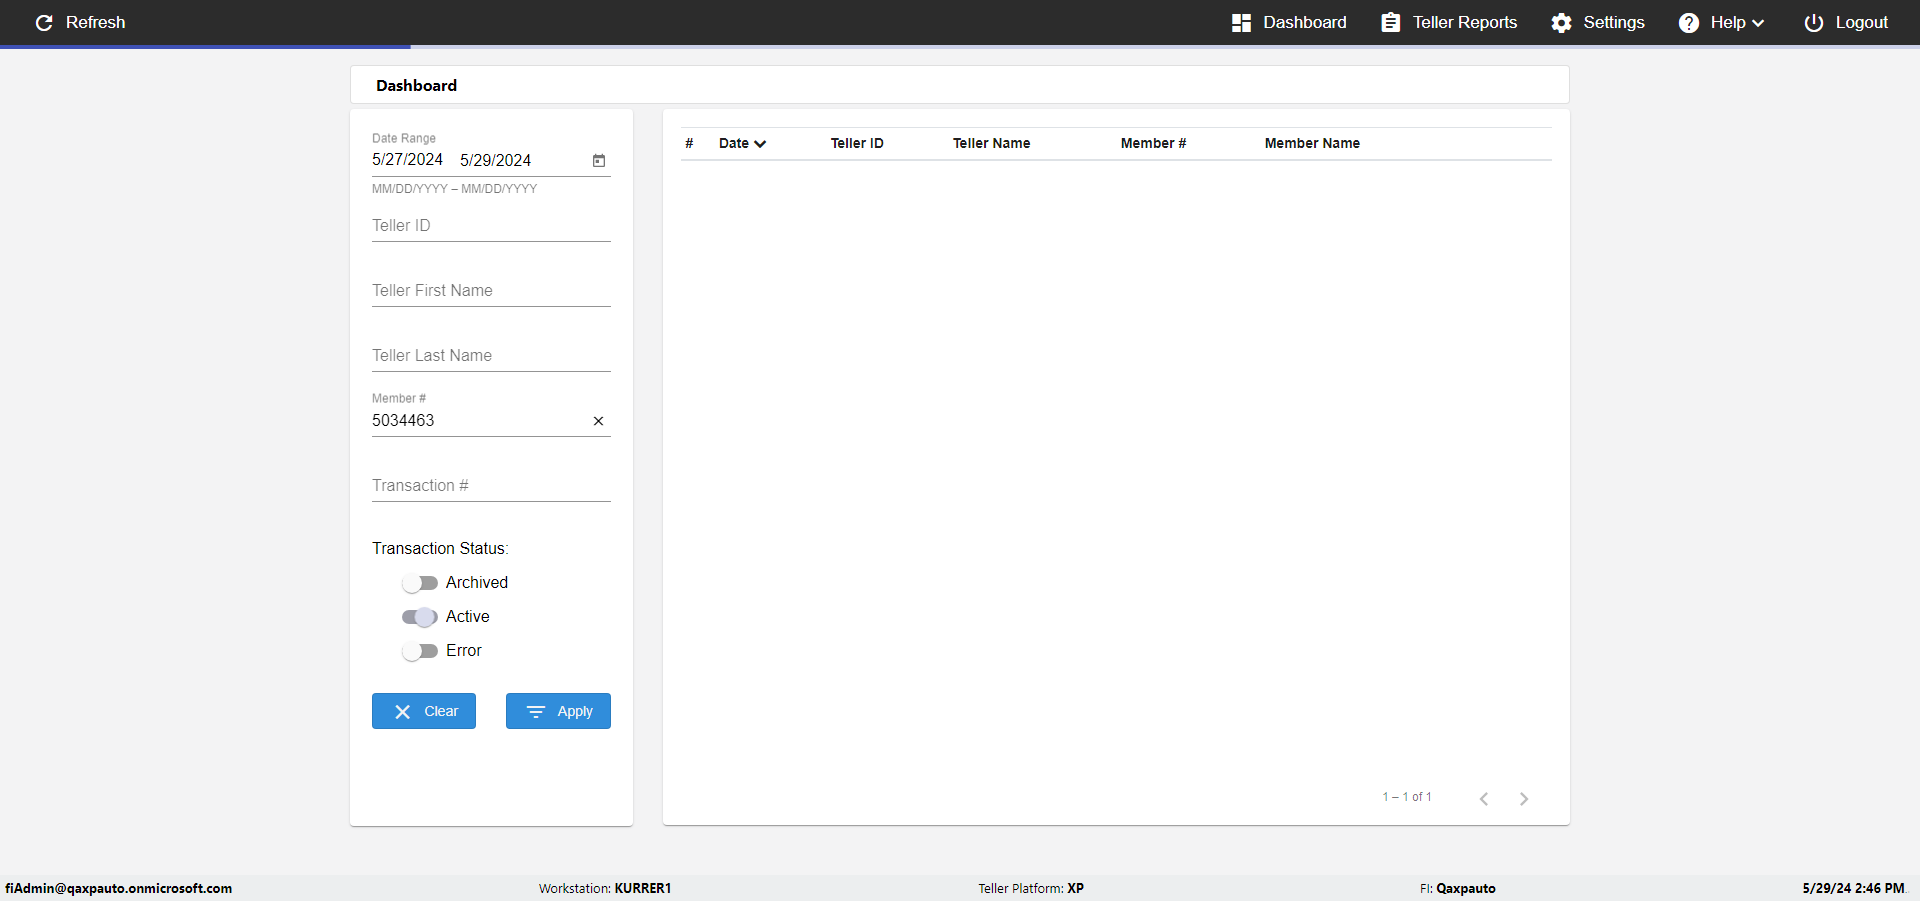The image size is (1920, 901).
Task: Click the Teller First Name field
Action: tap(491, 291)
